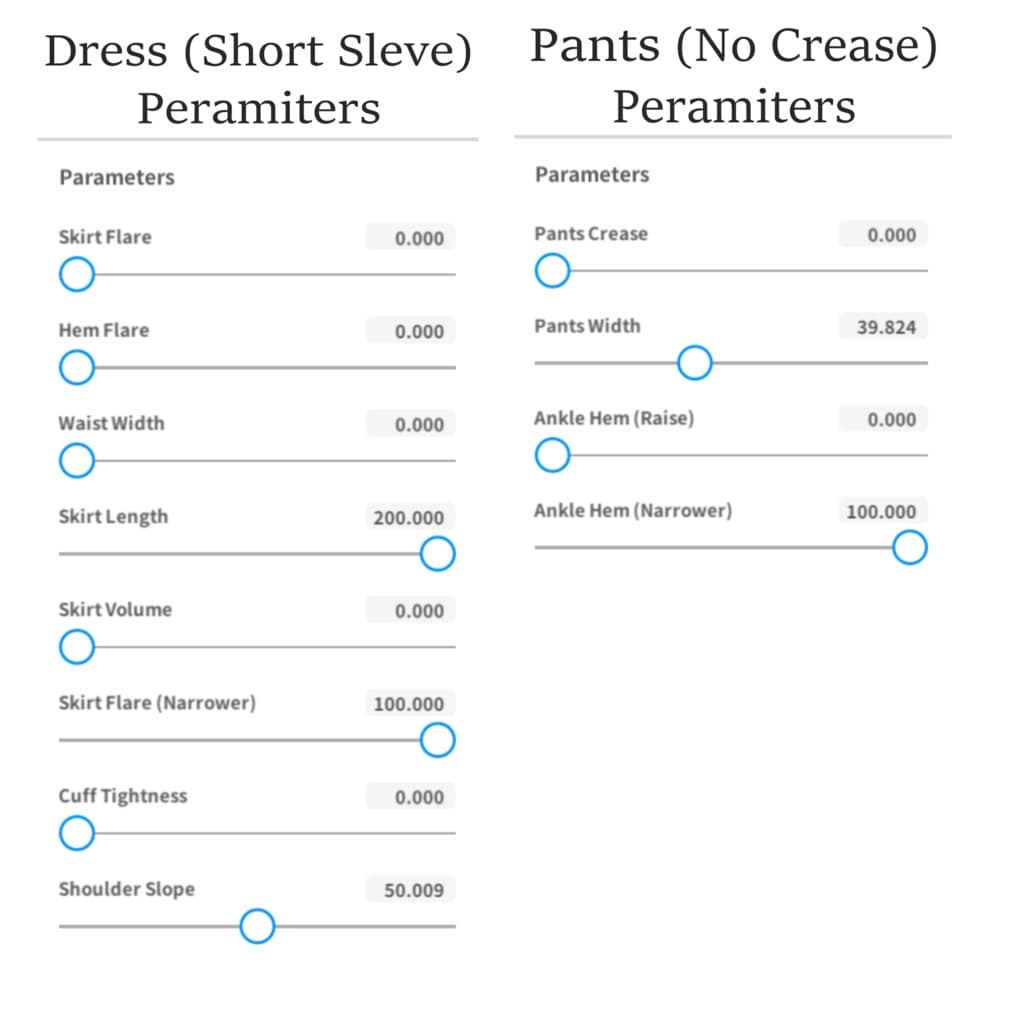Click the Skirt Flare (Narrower) value field
Image resolution: width=1024 pixels, height=1024 pixels.
[409, 704]
